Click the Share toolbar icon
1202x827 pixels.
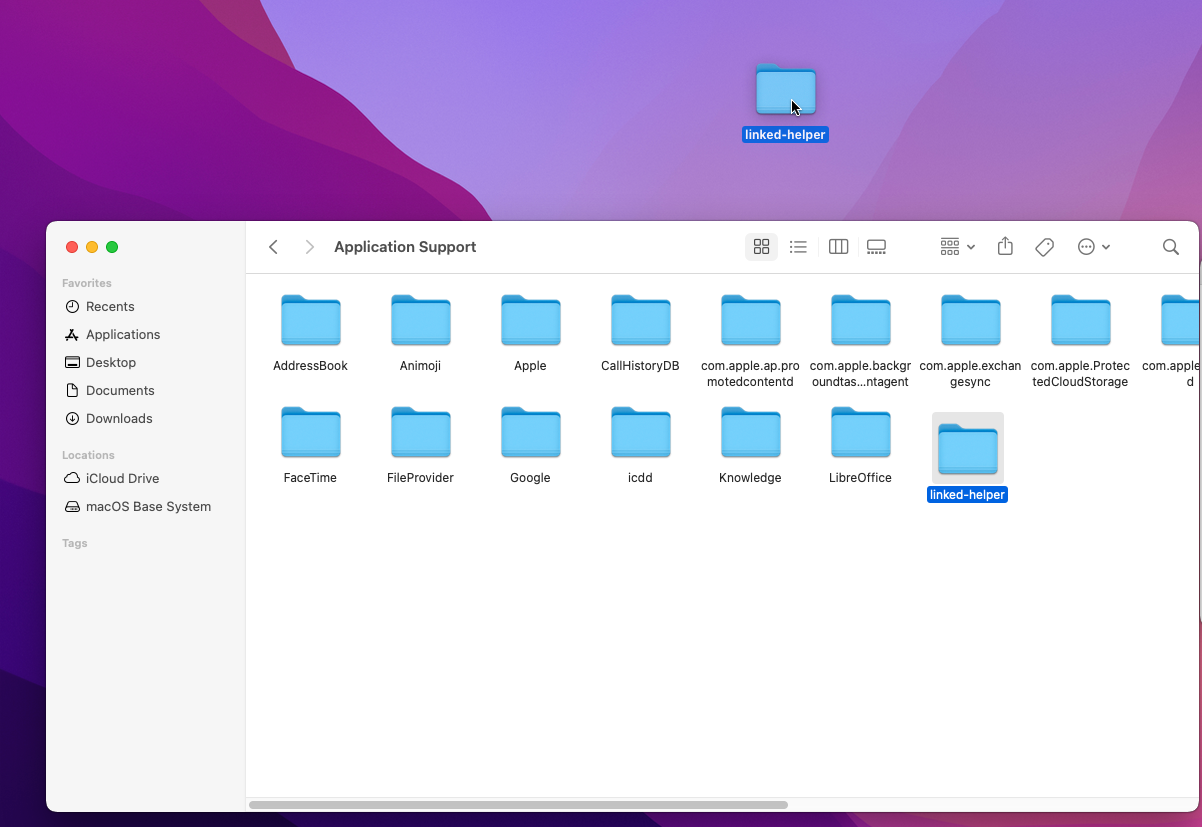point(1006,246)
